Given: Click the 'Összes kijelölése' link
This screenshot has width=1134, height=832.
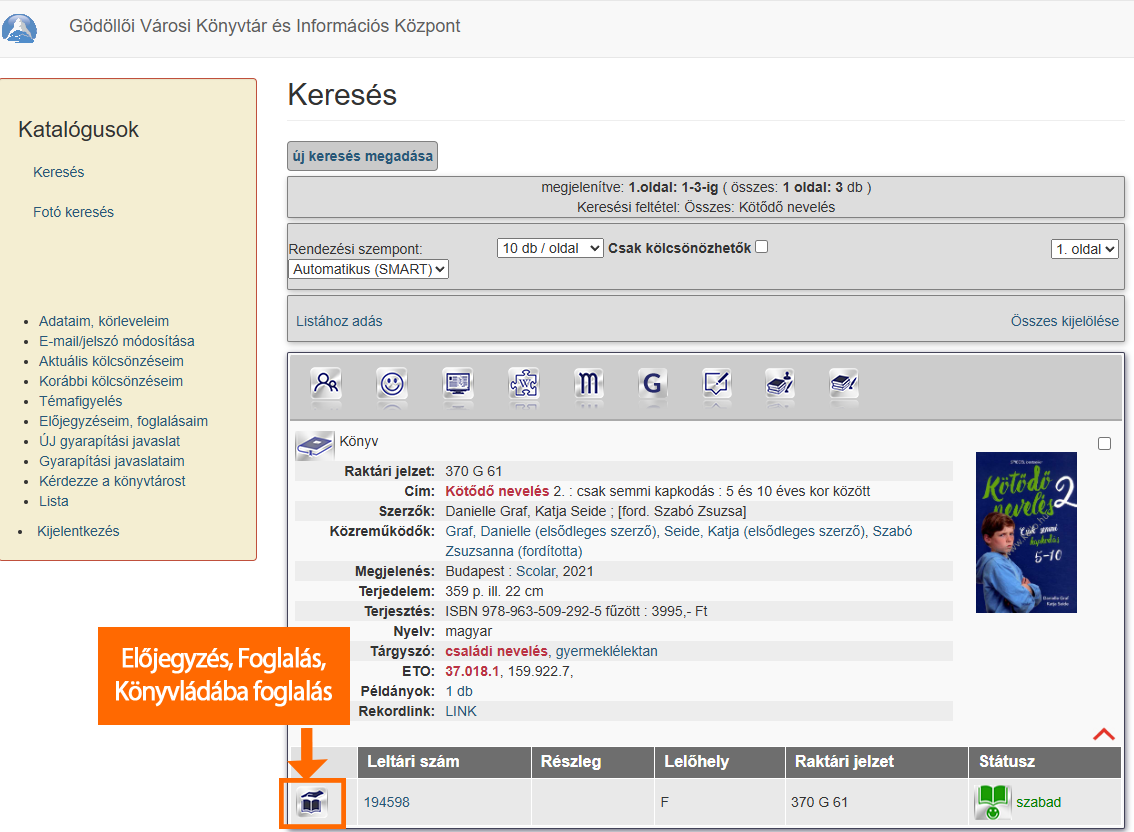Looking at the screenshot, I should coord(1064,321).
